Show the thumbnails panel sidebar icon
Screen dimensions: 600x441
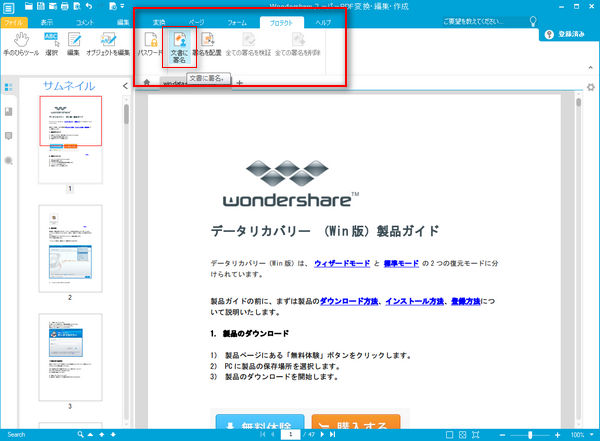[8, 87]
